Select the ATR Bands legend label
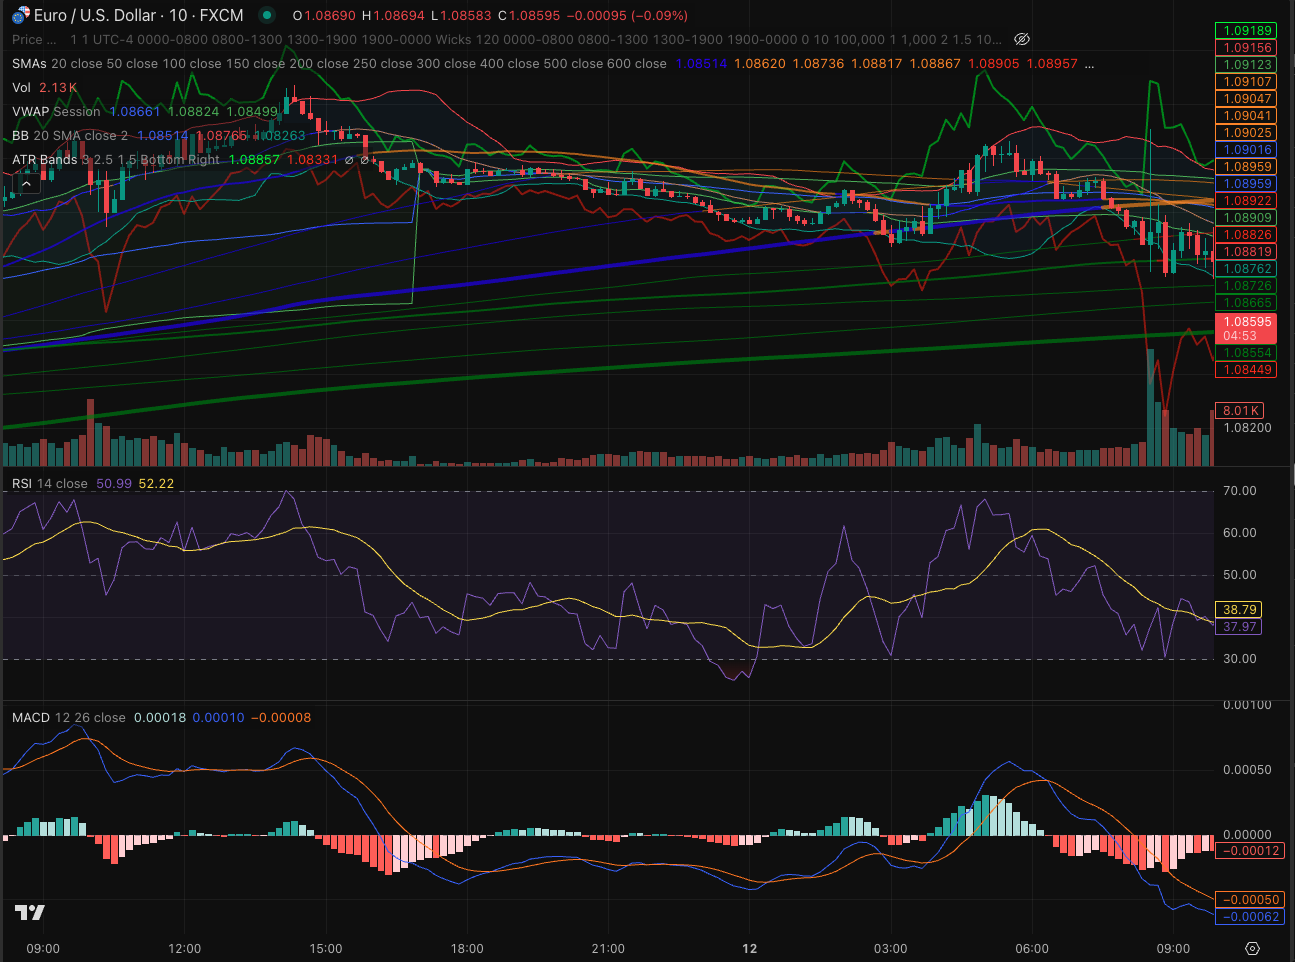Image resolution: width=1295 pixels, height=962 pixels. pyautogui.click(x=44, y=159)
